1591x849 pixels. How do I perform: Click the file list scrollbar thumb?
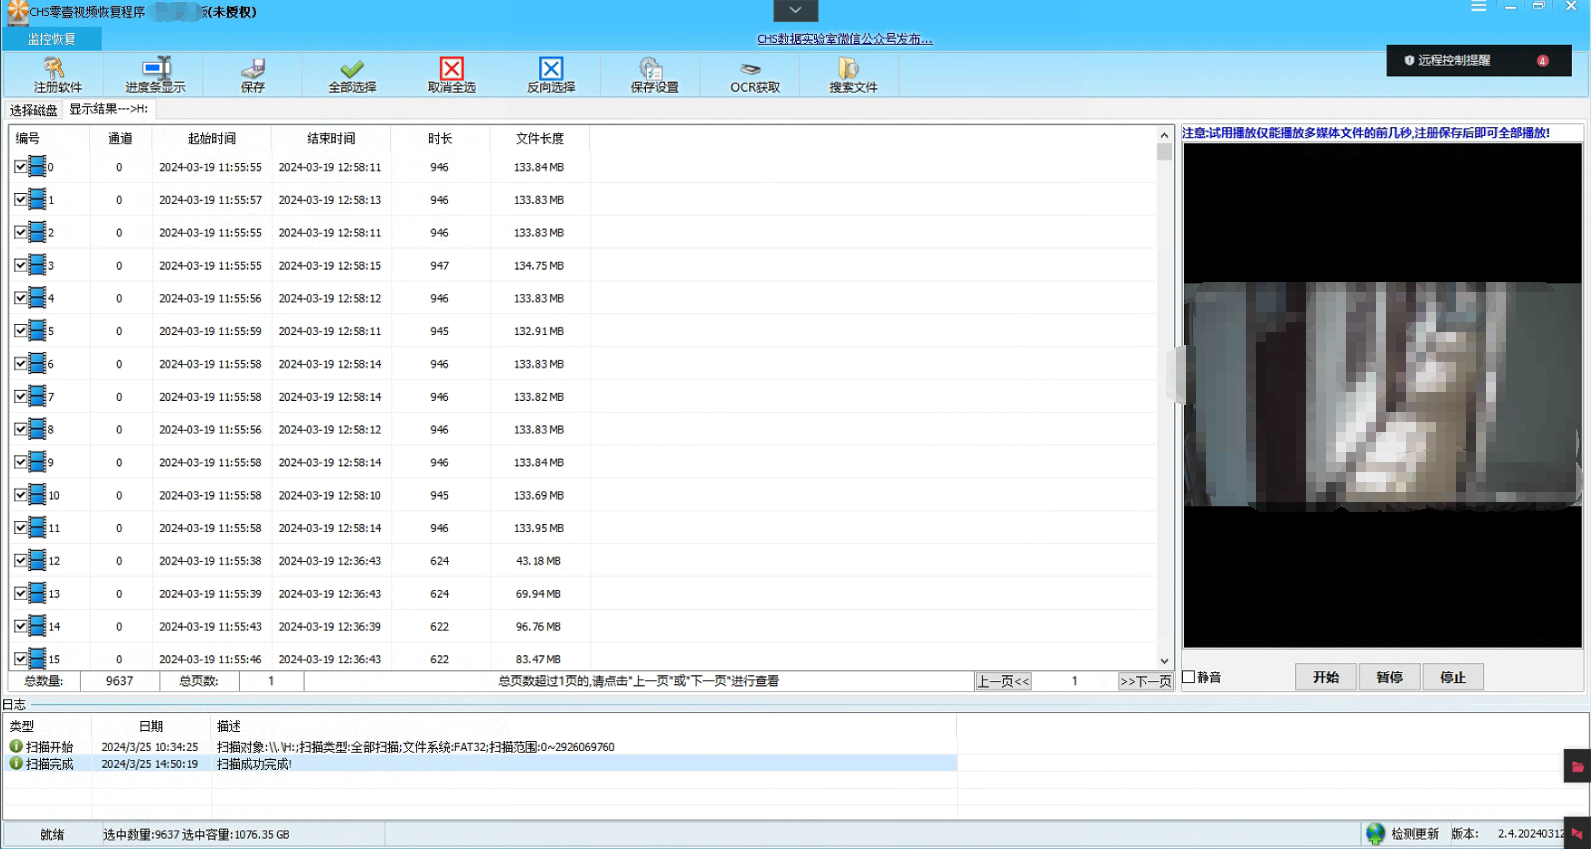click(1164, 152)
